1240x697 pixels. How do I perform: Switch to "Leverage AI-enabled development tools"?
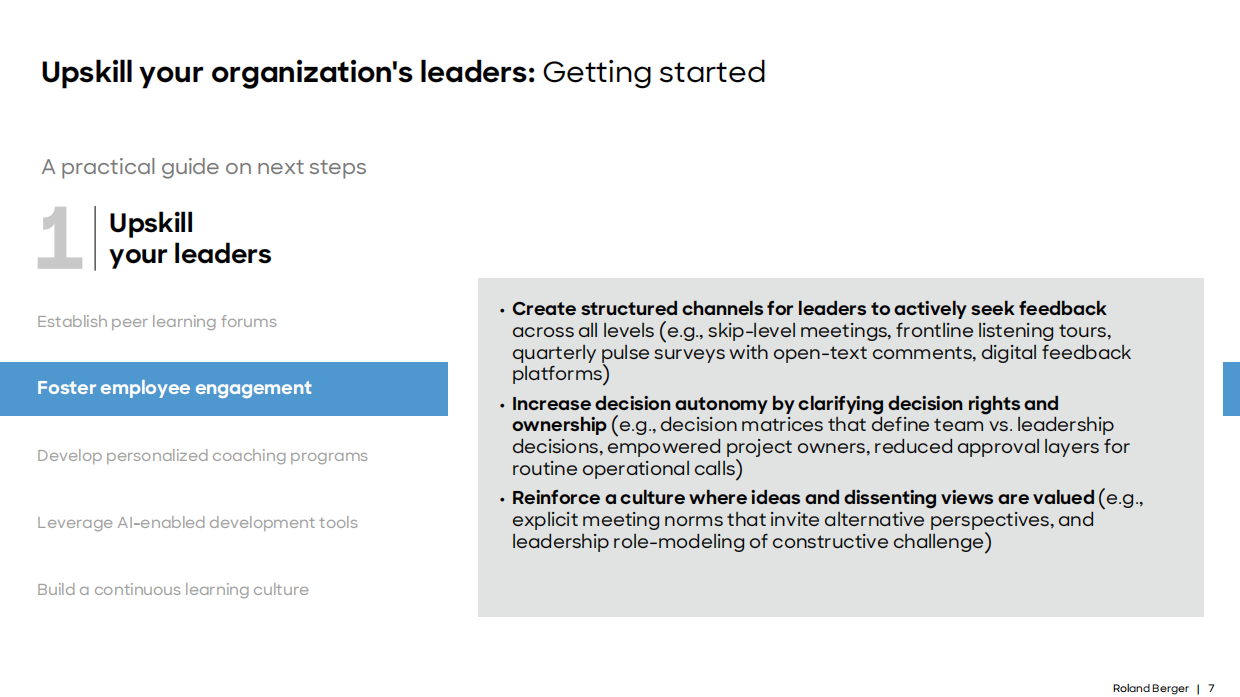(x=197, y=523)
